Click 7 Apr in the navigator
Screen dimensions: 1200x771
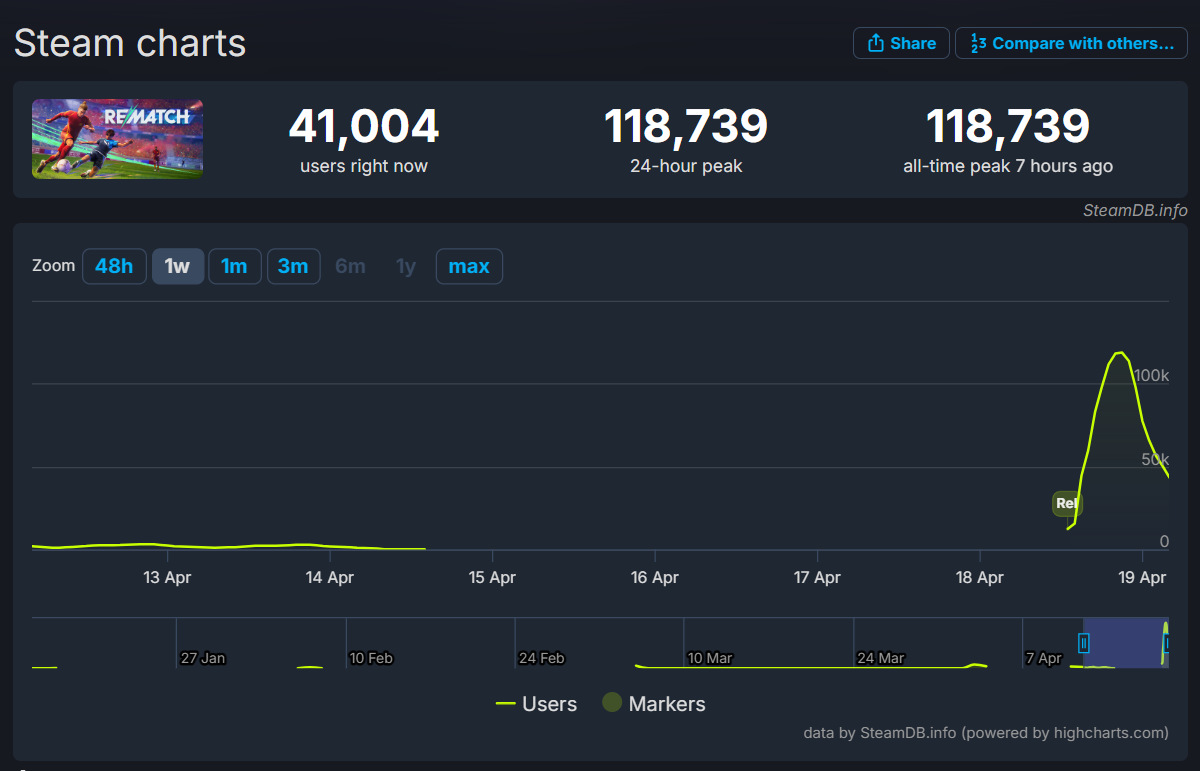pyautogui.click(x=1043, y=658)
